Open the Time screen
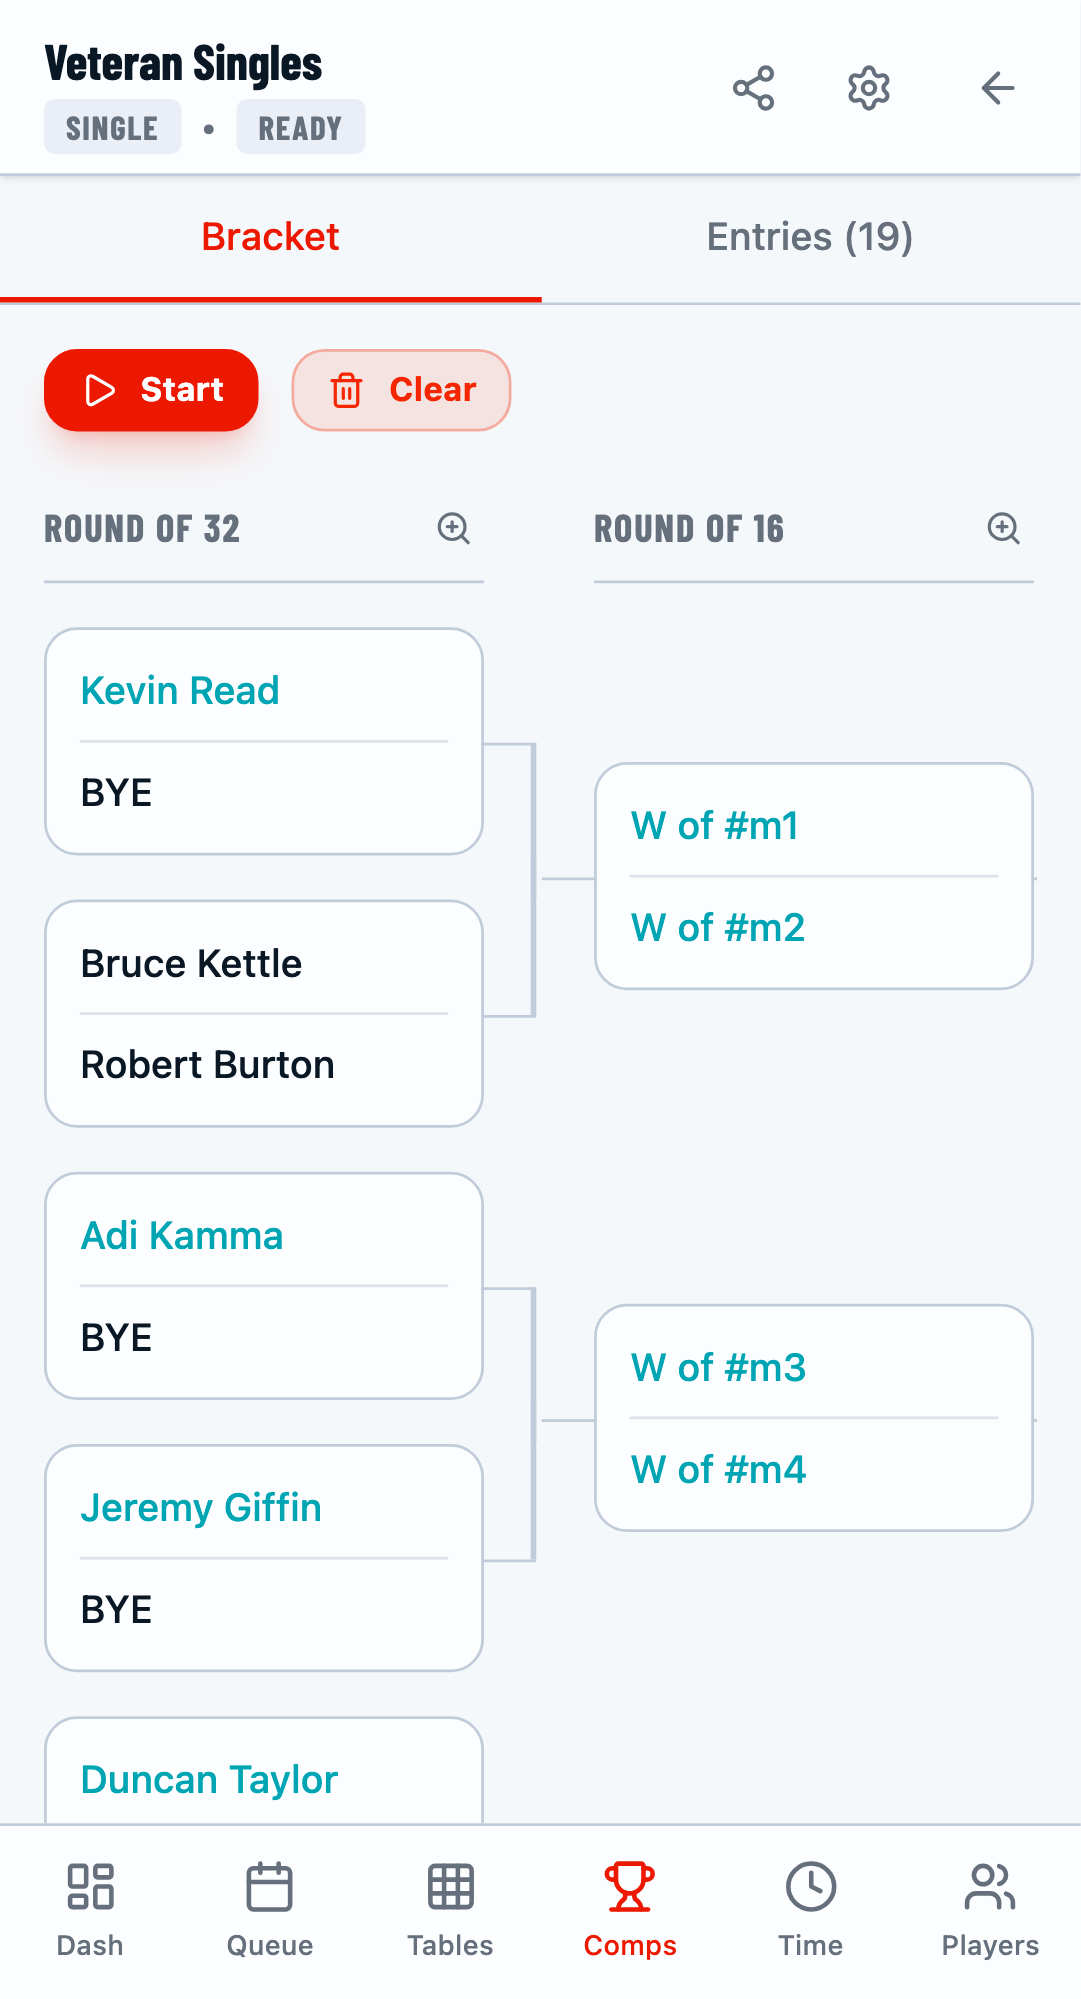This screenshot has height=1999, width=1081. [810, 1908]
